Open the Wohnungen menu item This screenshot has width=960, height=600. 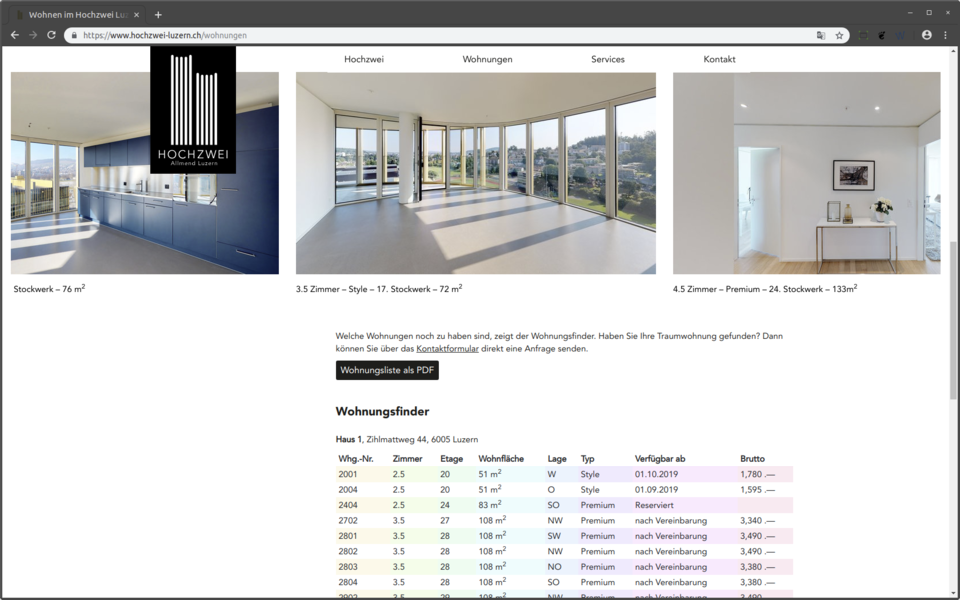[487, 59]
